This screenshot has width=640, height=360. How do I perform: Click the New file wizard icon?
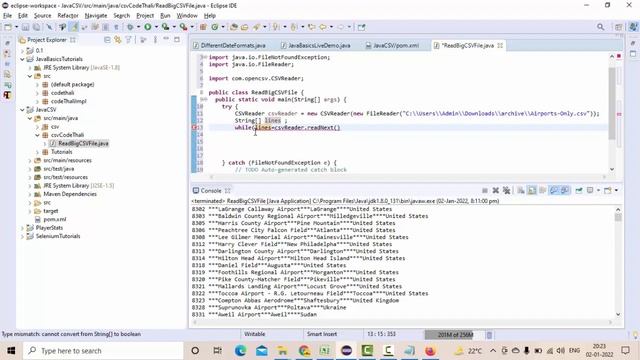pos(8,27)
